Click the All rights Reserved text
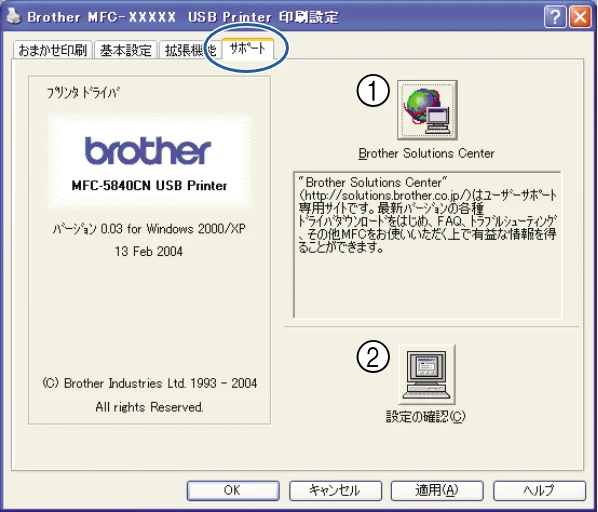Image resolution: width=598 pixels, height=512 pixels. point(150,407)
